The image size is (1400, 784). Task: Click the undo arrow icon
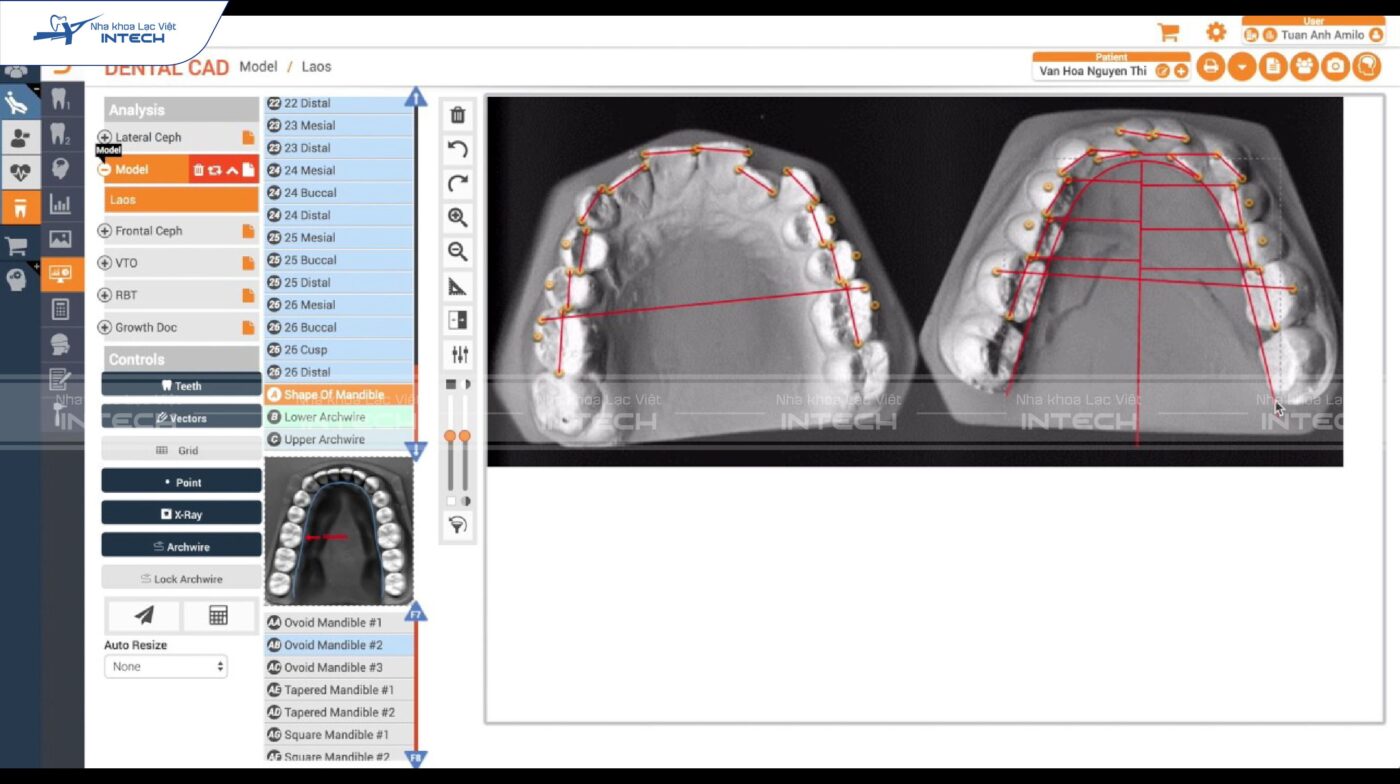point(458,150)
